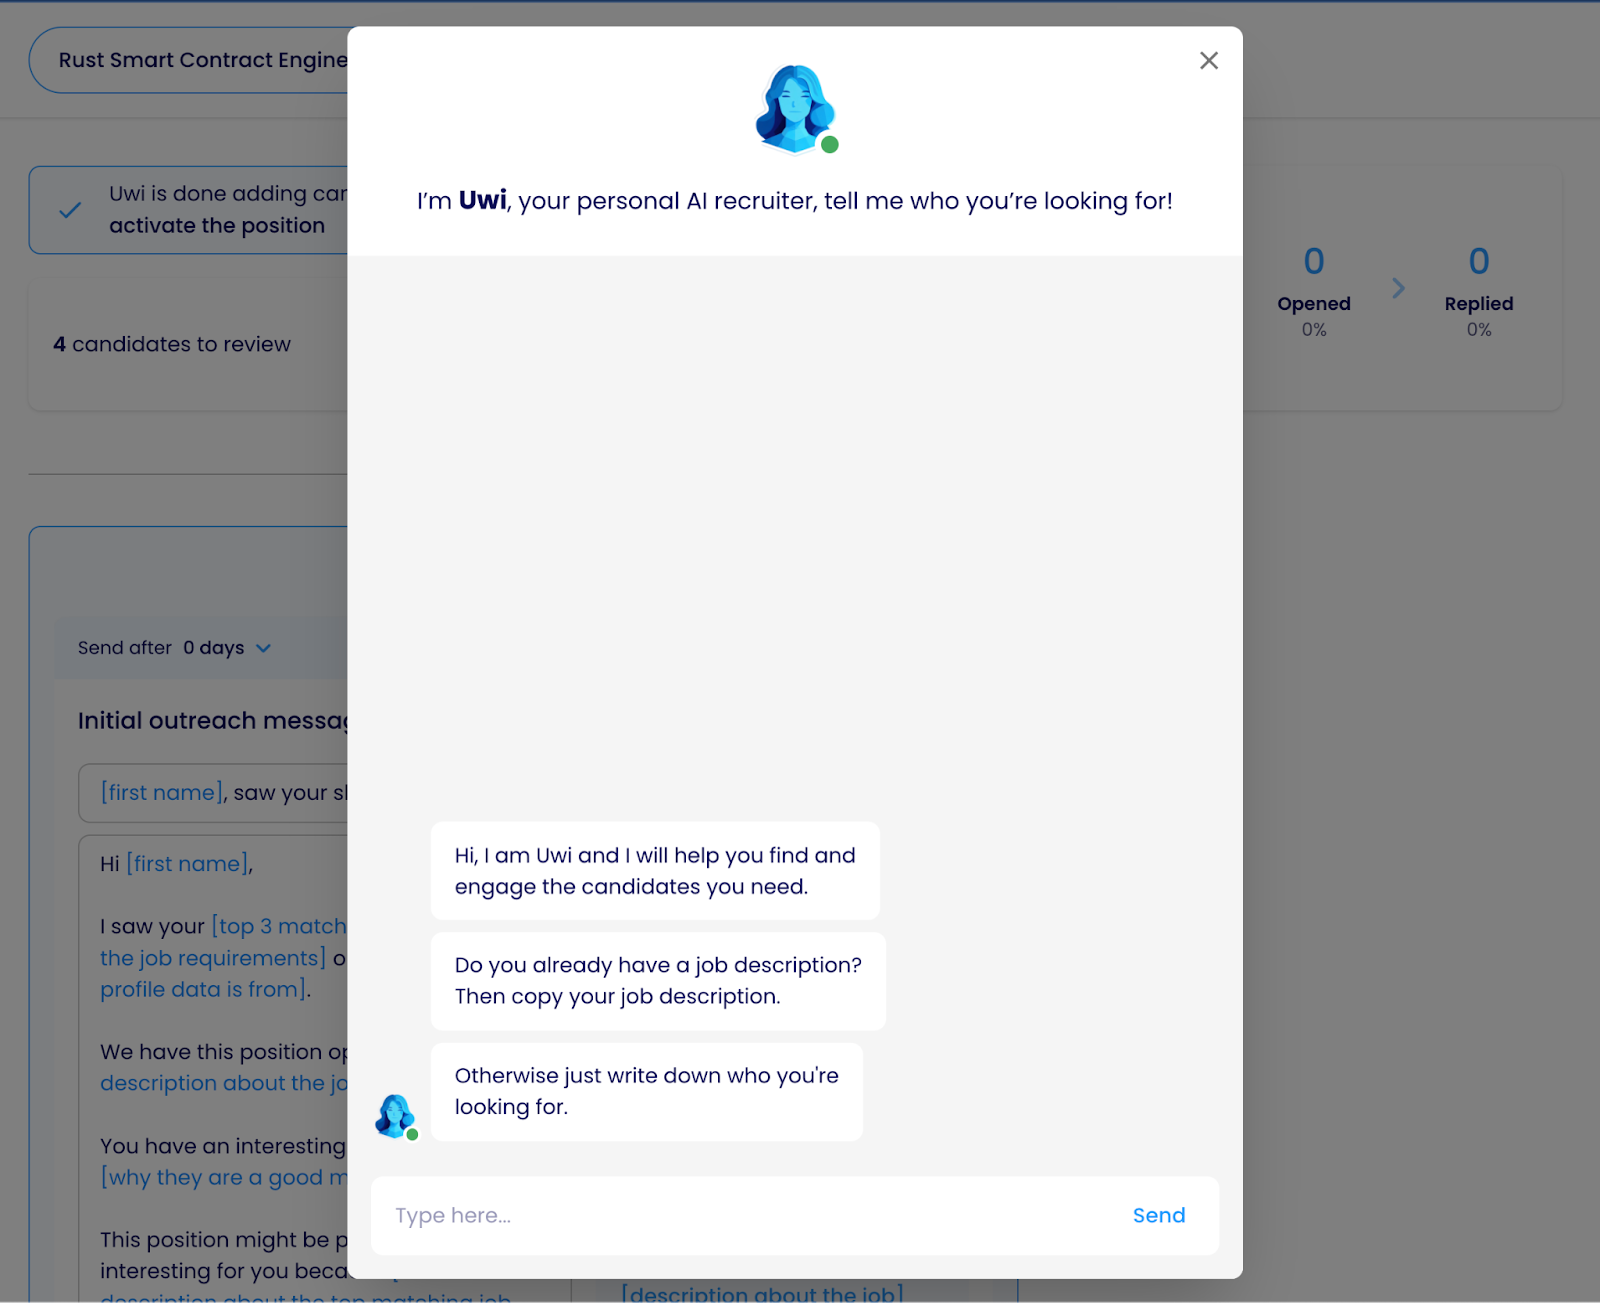
Task: Select the [first name] placeholder after Hi
Action: tap(187, 864)
